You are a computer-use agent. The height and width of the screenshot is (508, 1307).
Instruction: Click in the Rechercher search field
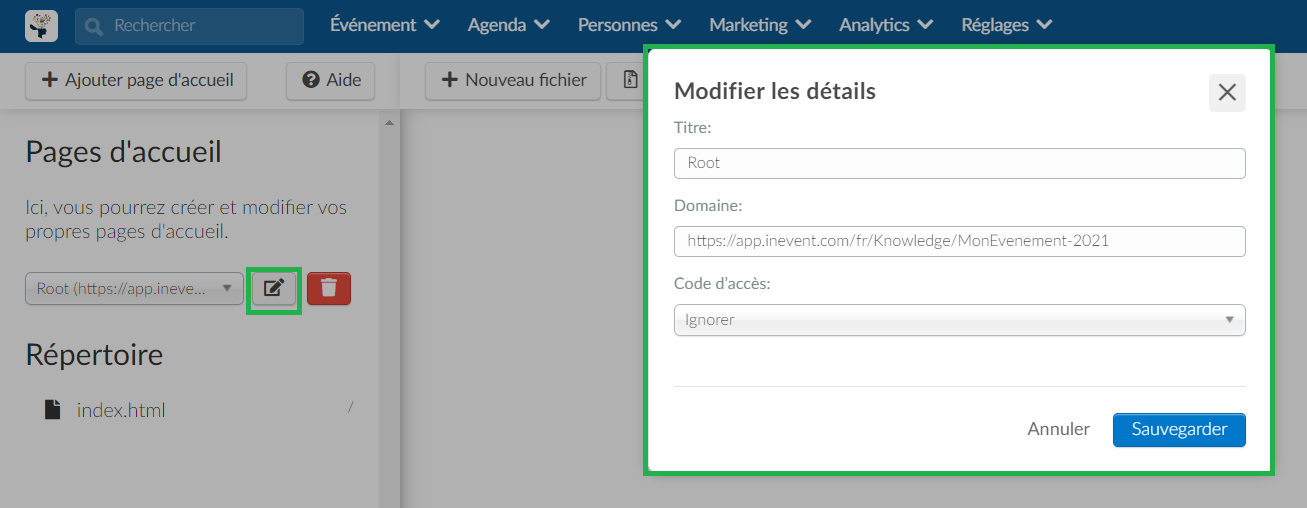click(189, 26)
